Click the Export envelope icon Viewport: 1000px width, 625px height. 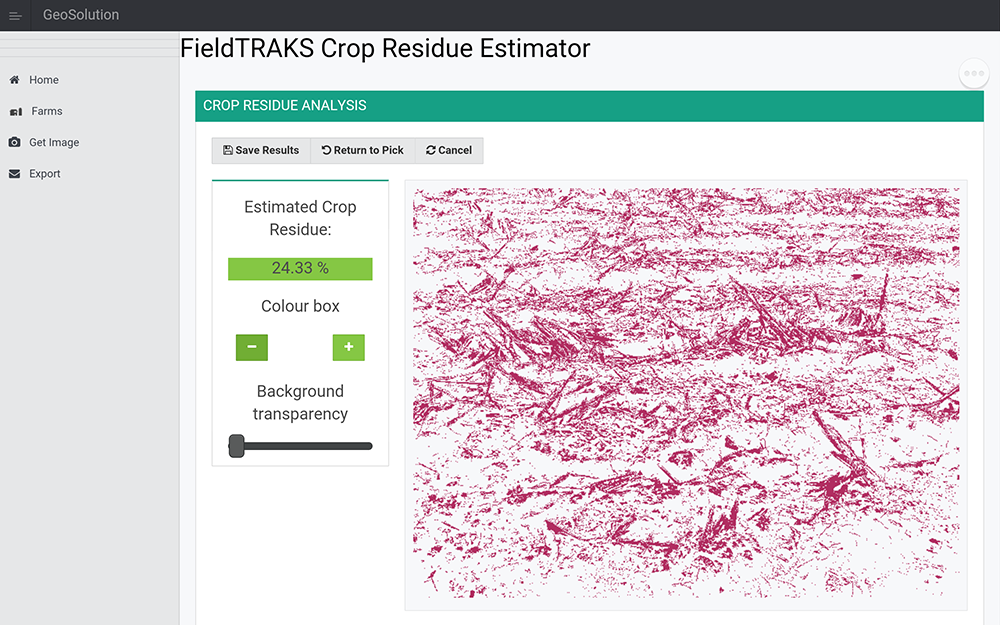click(x=14, y=174)
